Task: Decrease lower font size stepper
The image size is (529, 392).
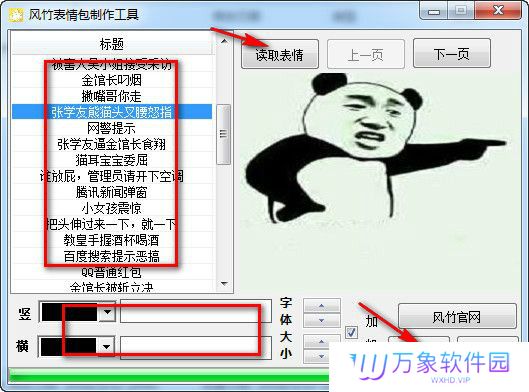Action: [x=322, y=356]
